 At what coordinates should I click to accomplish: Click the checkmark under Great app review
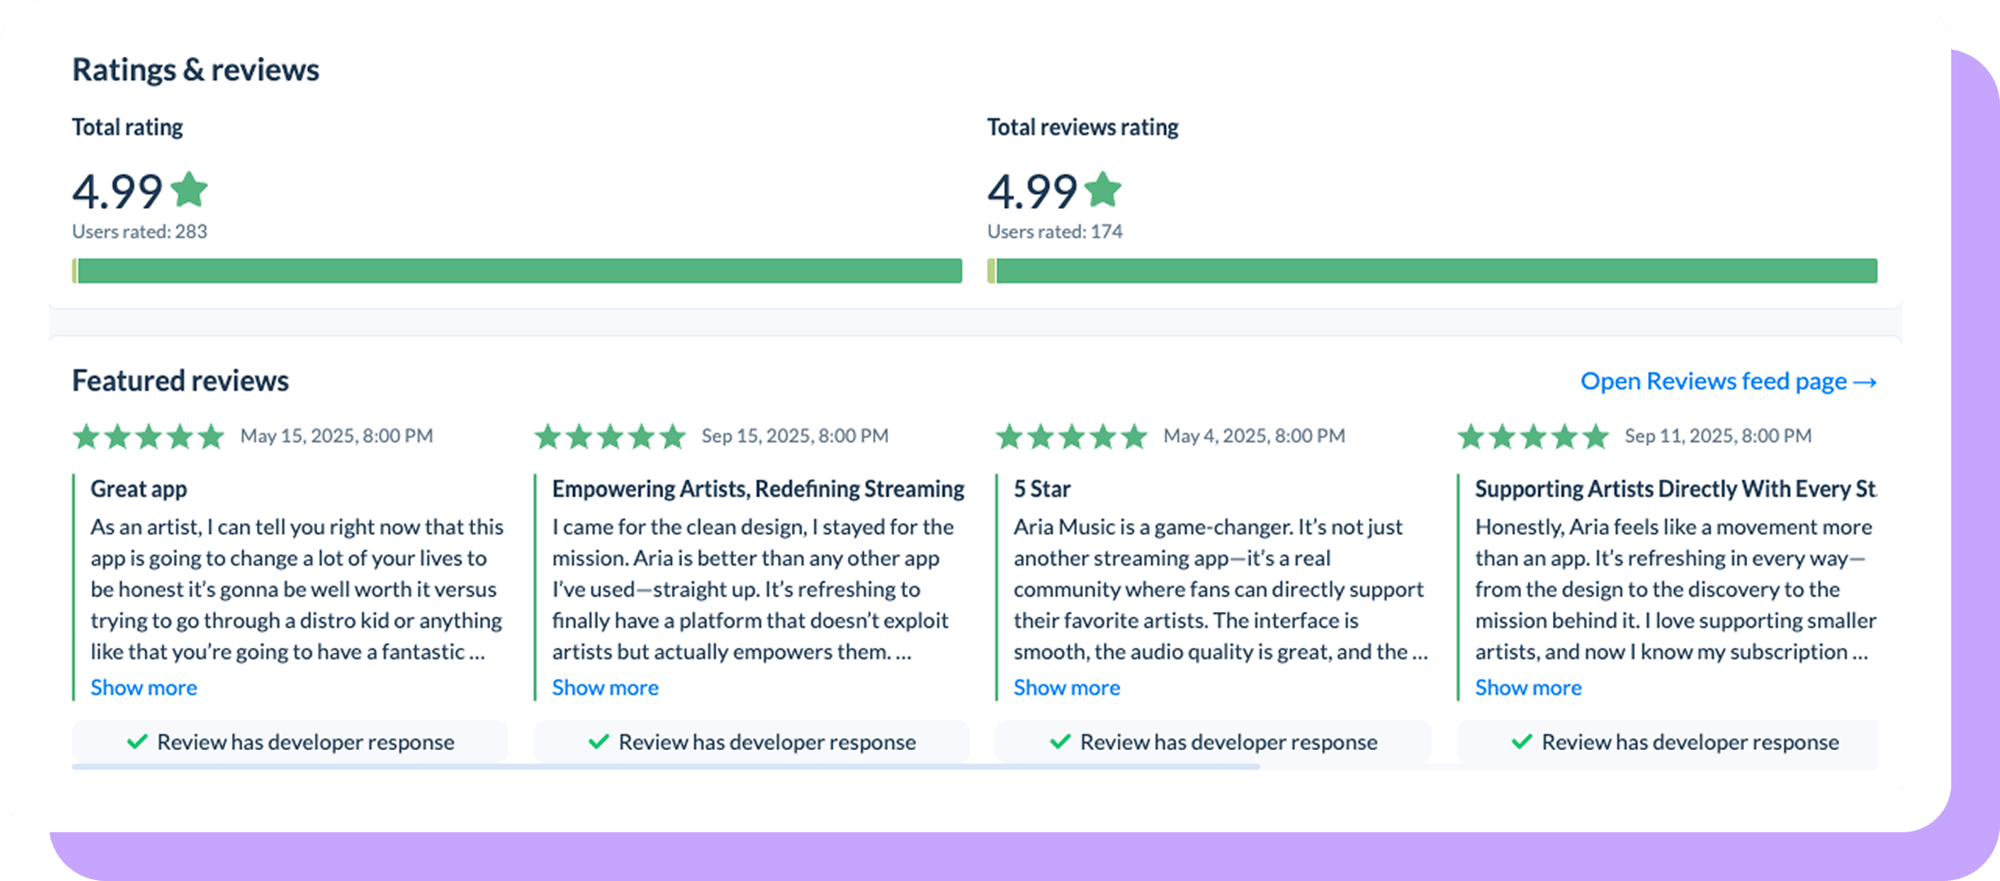tap(138, 742)
